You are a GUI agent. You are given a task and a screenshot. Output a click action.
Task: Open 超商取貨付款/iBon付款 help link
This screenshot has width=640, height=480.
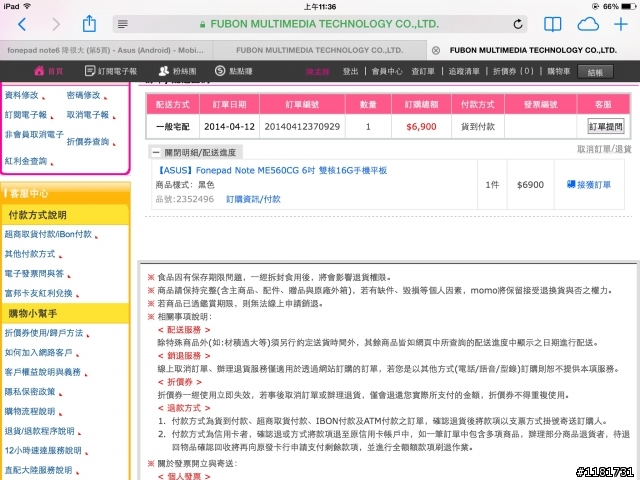(x=48, y=234)
